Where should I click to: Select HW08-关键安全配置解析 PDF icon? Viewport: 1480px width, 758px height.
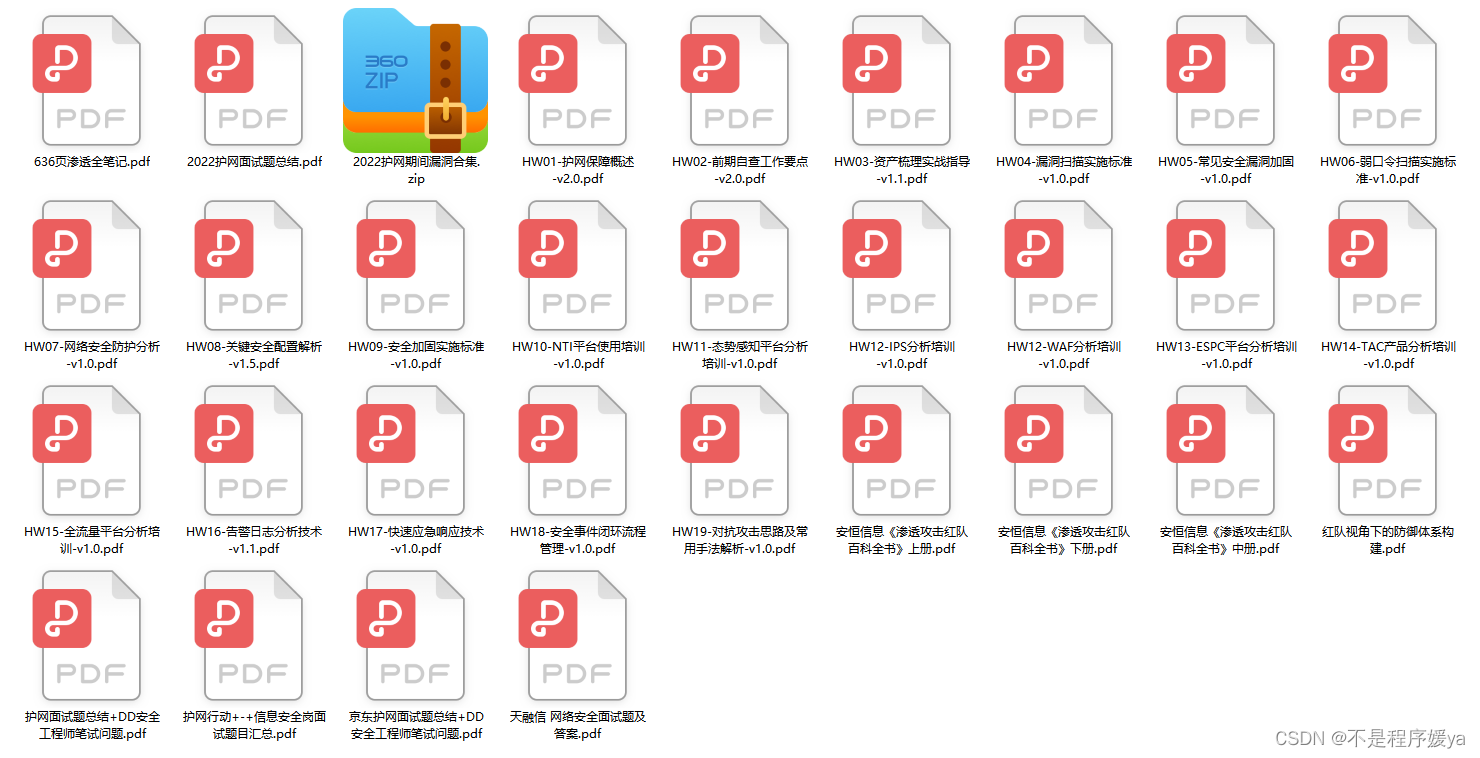point(248,265)
